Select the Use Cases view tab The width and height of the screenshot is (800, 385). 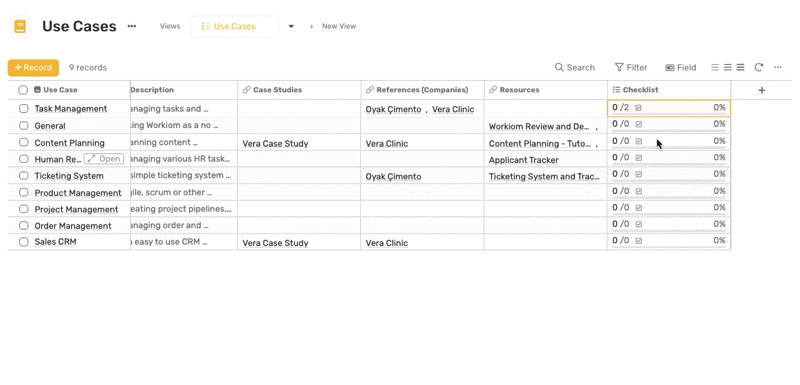[x=235, y=27]
